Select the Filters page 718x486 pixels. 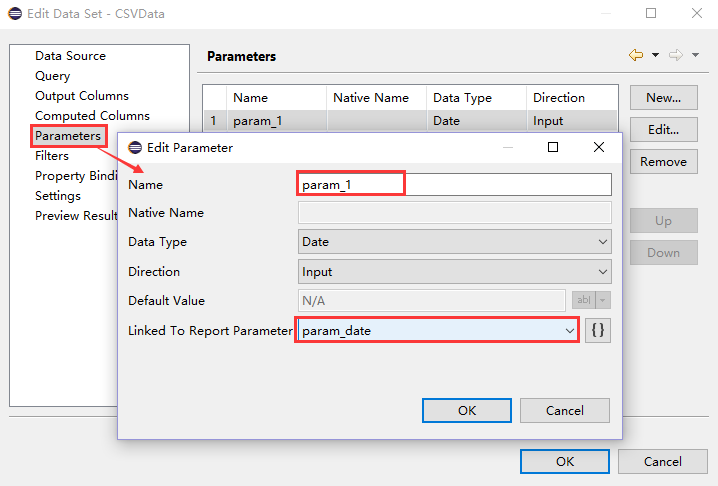(x=52, y=156)
